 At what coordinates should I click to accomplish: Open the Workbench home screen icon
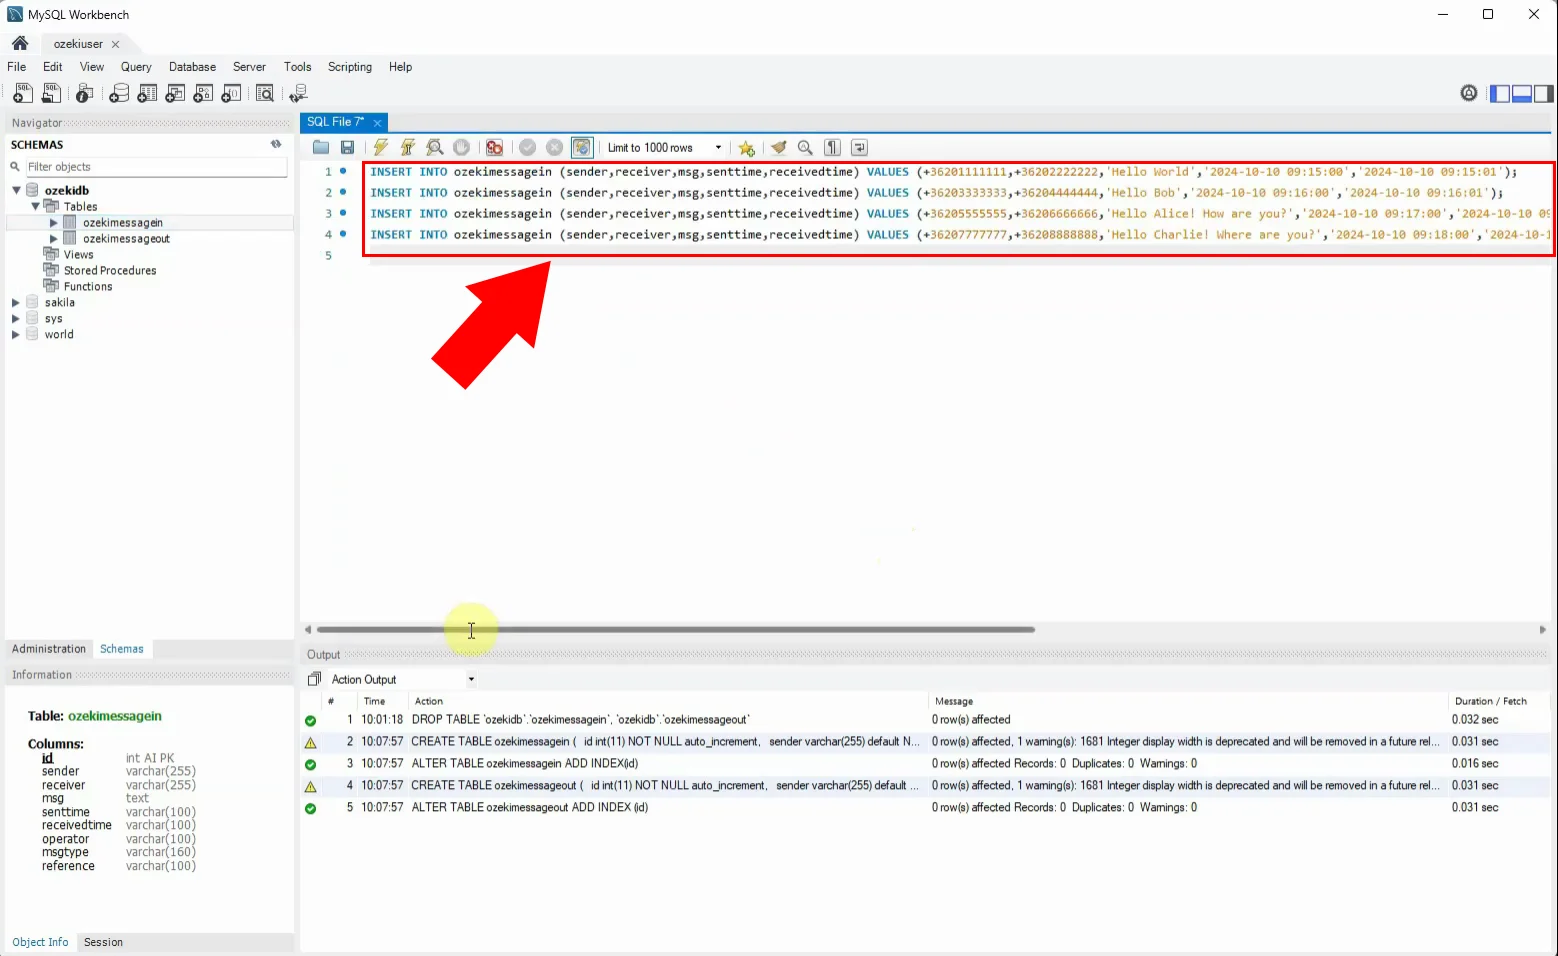click(20, 43)
